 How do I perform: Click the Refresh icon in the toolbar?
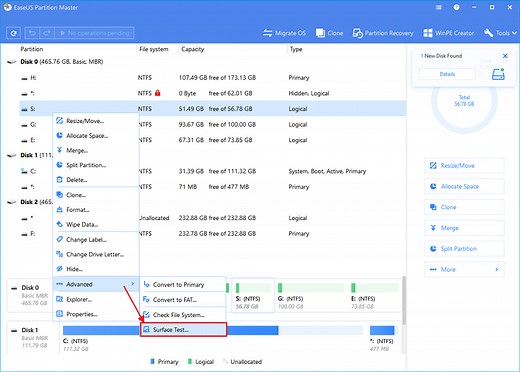pyautogui.click(x=14, y=33)
